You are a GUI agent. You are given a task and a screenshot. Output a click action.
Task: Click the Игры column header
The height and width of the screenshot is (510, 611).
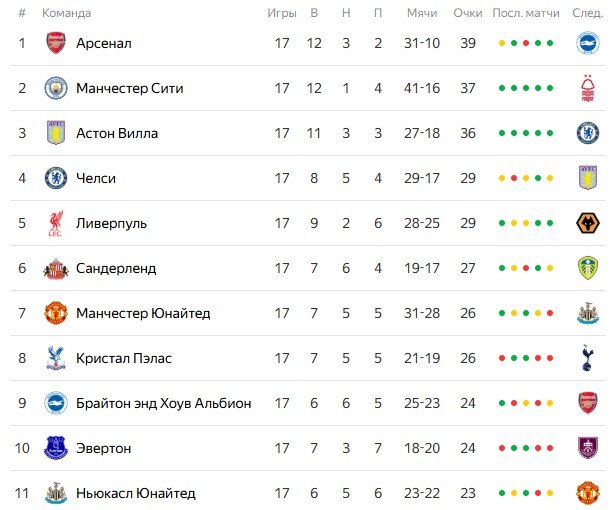tap(282, 13)
